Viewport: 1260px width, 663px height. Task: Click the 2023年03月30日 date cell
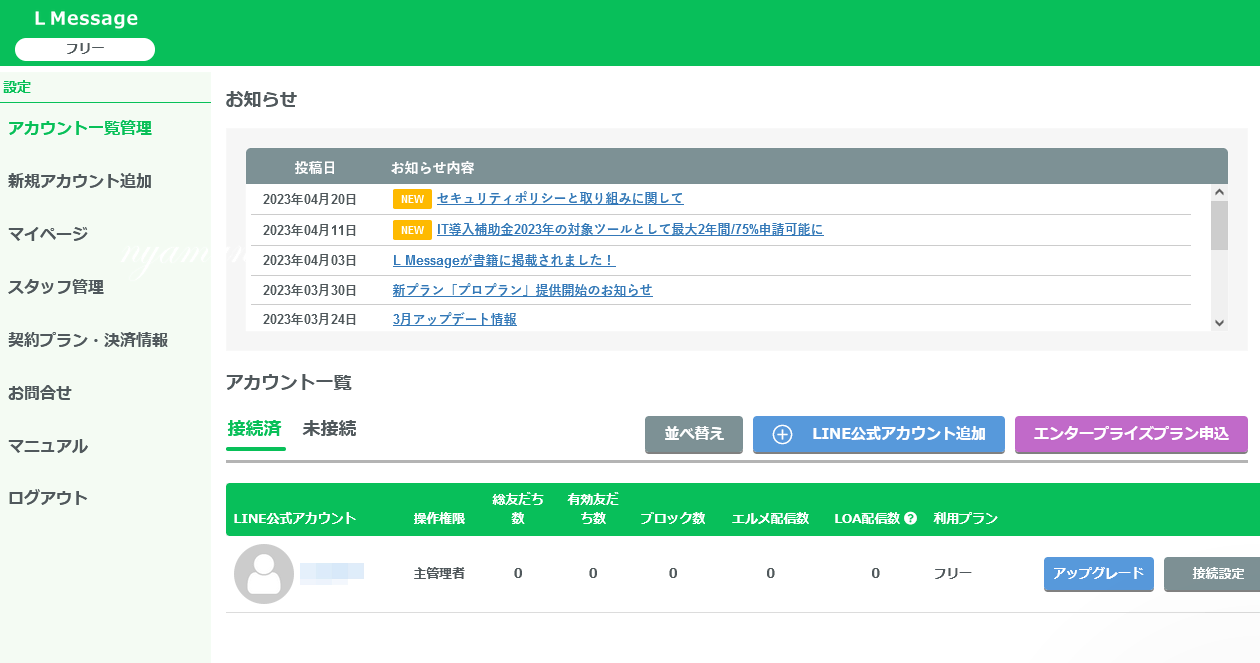pyautogui.click(x=310, y=290)
